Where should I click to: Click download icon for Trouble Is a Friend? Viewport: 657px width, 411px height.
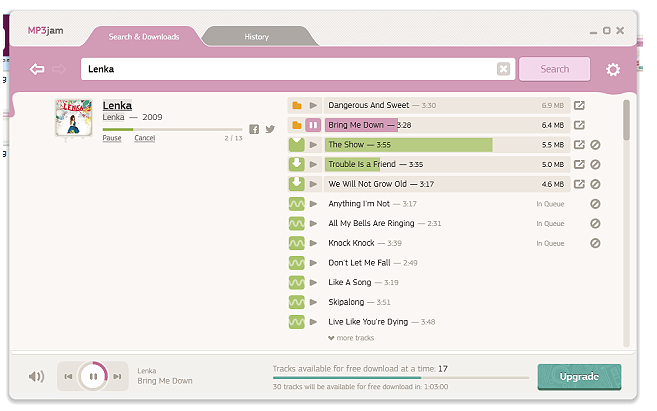297,164
